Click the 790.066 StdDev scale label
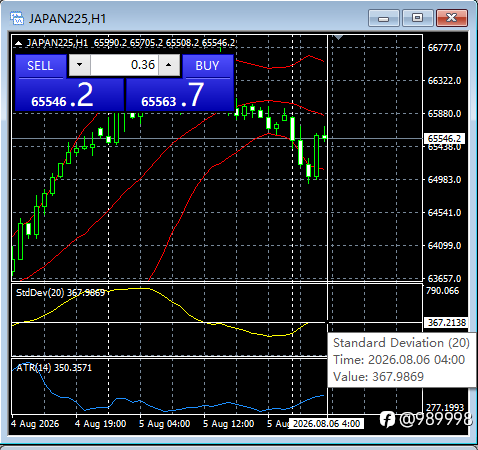Image resolution: width=478 pixels, height=450 pixels. pos(442,291)
